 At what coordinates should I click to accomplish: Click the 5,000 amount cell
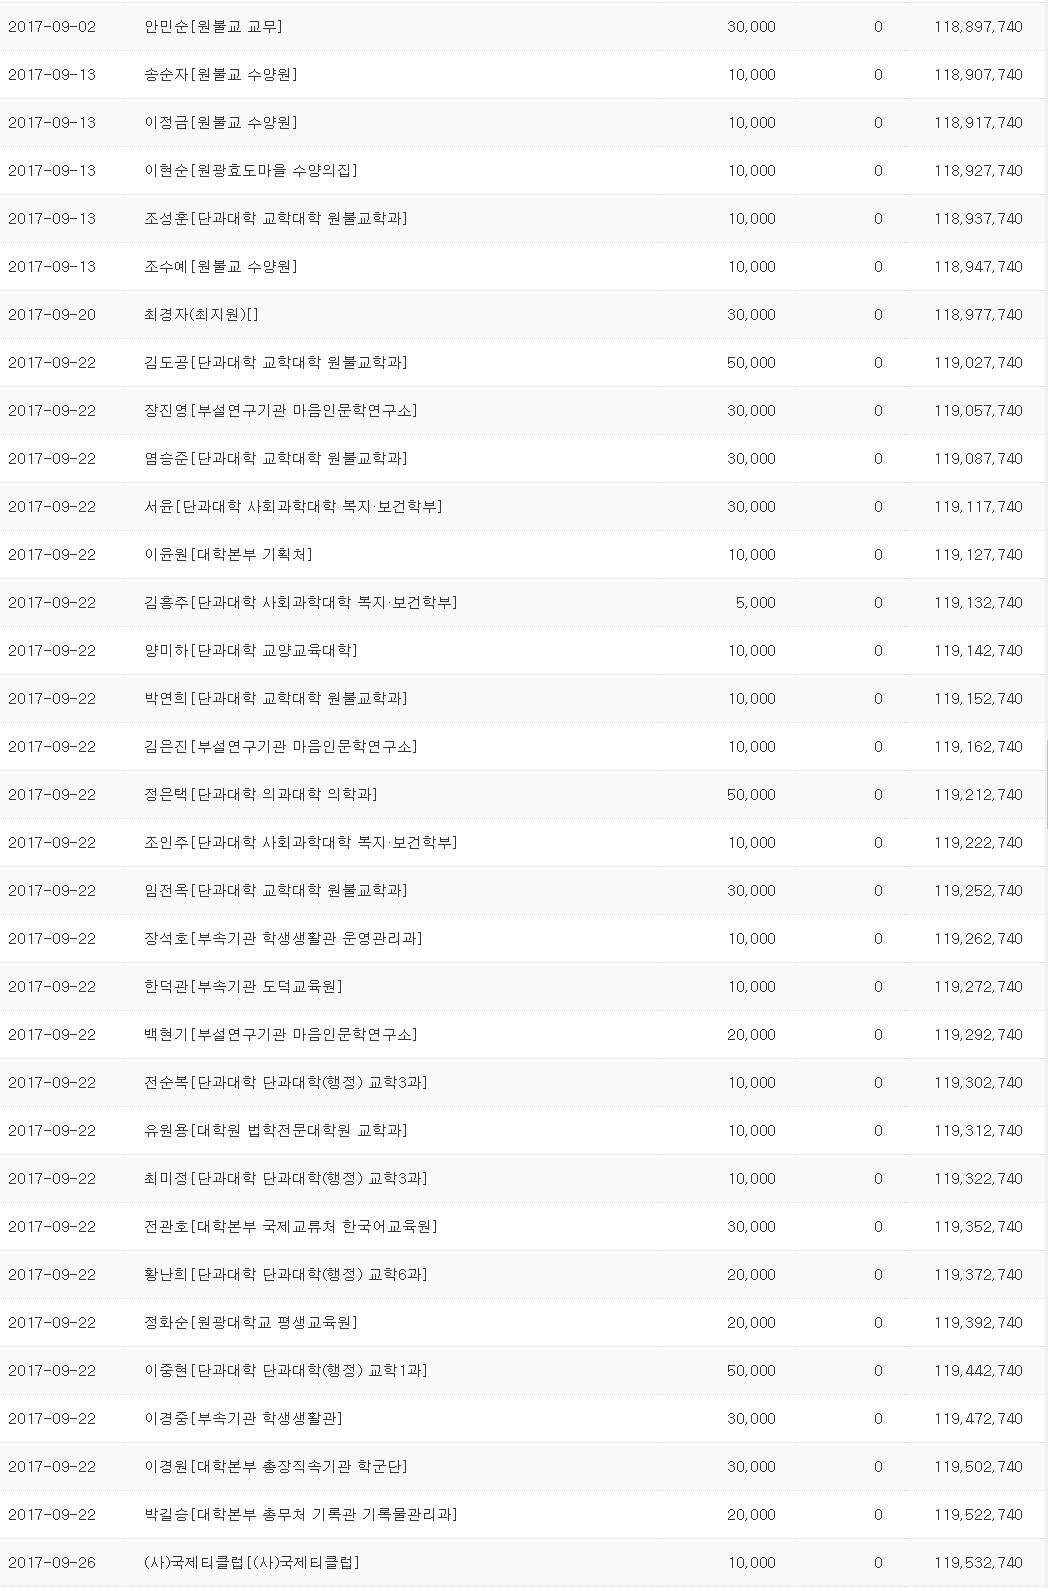click(x=755, y=603)
